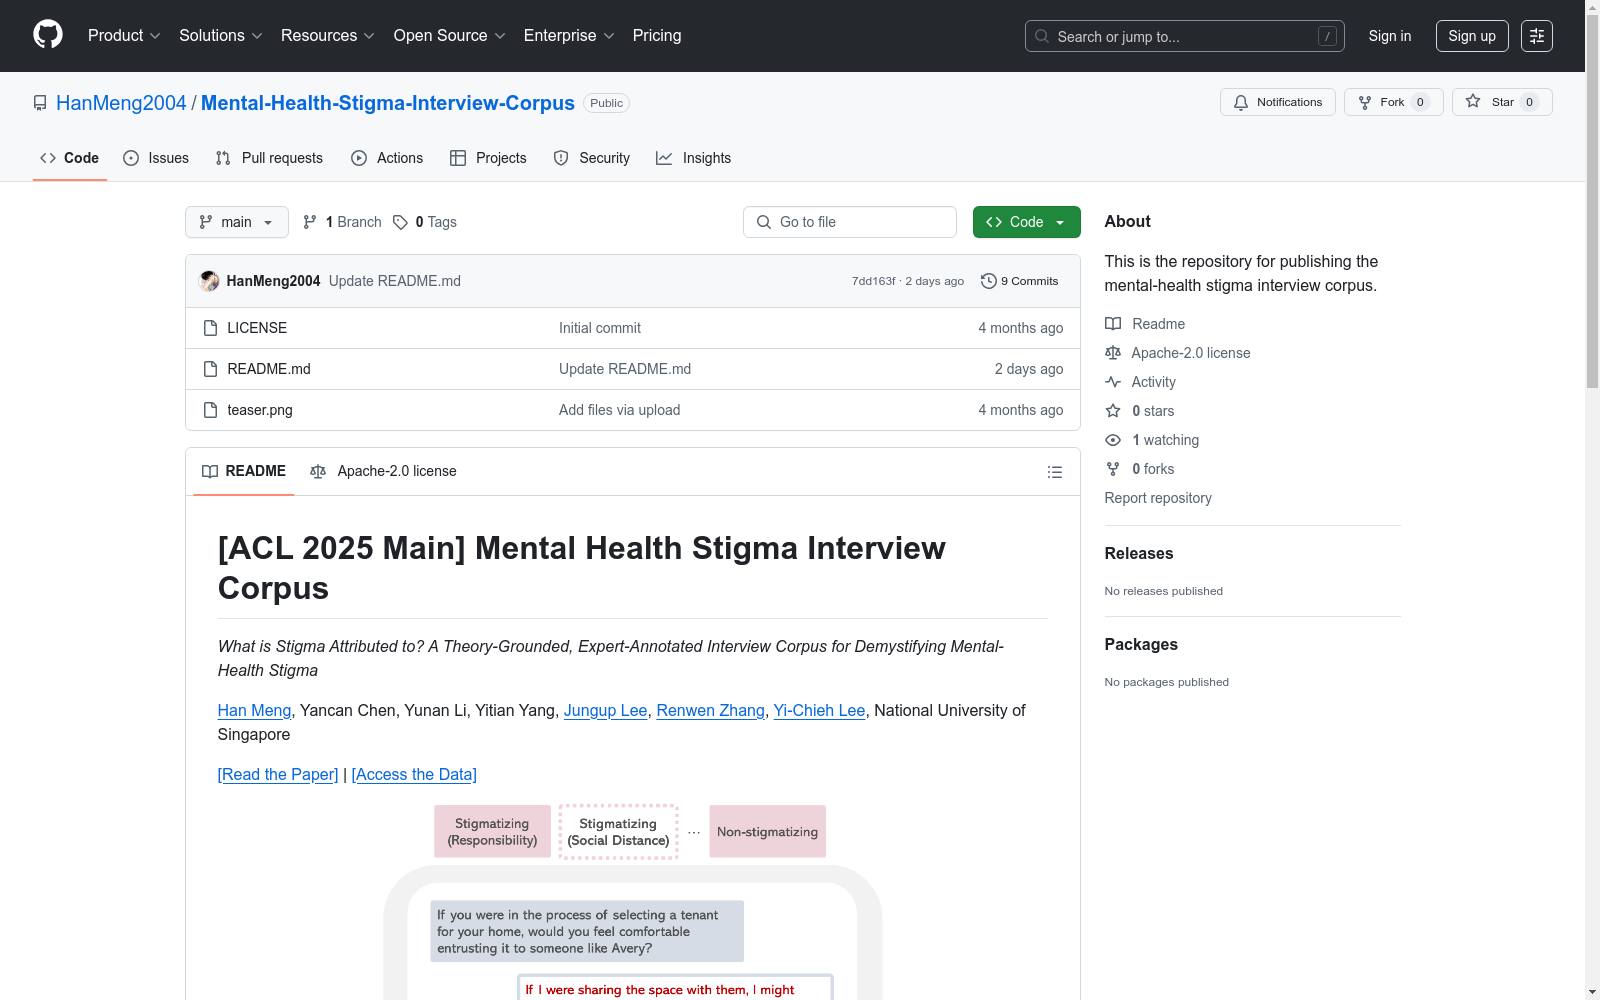Click the GitHub logo icon
Viewport: 1600px width, 1000px height.
[48, 35]
